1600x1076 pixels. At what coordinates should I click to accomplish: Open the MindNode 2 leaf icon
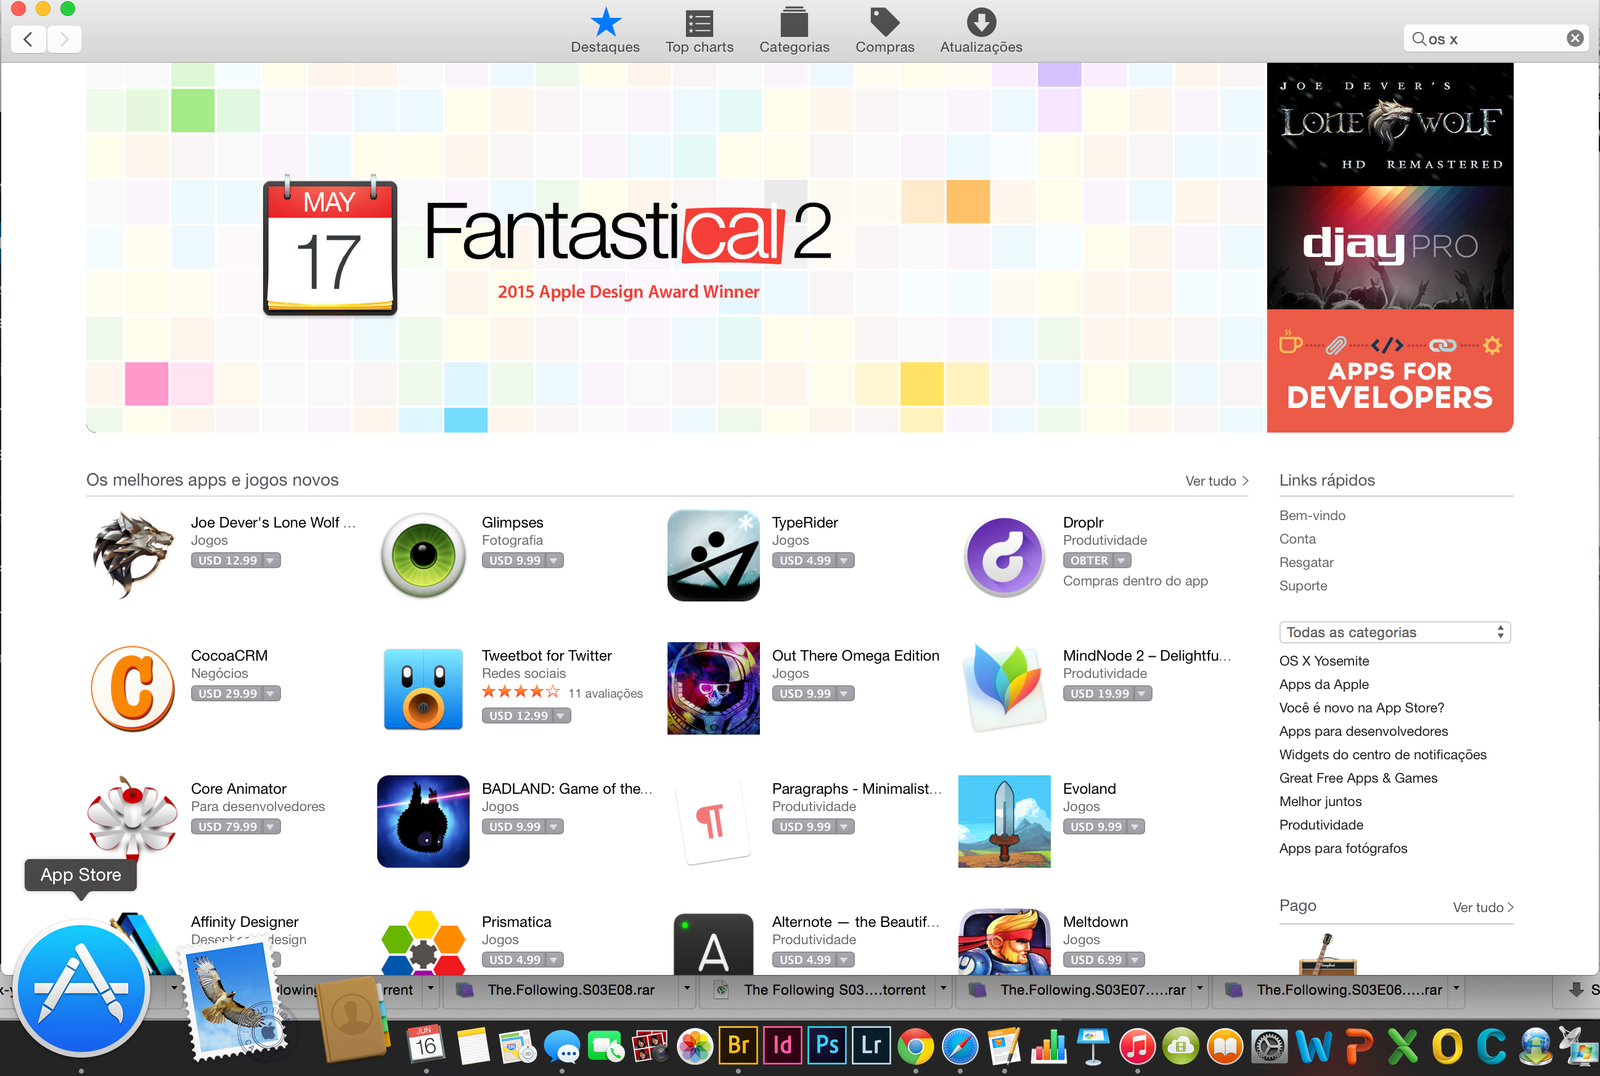1004,689
